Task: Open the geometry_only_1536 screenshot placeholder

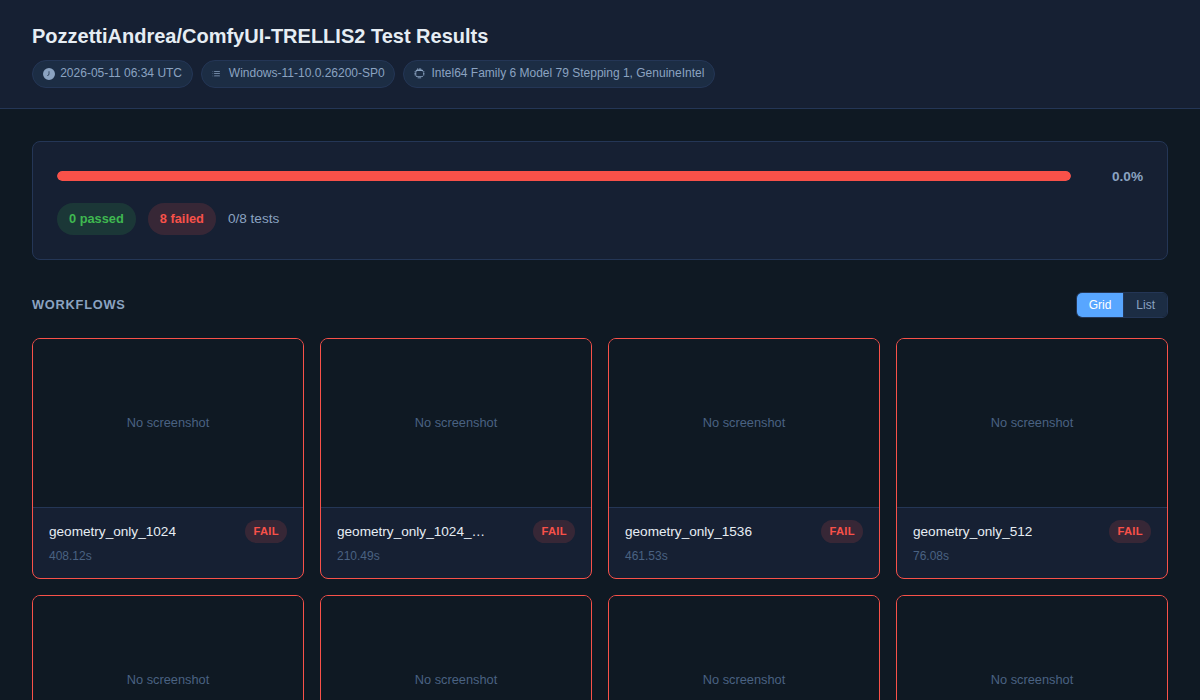Action: coord(744,423)
